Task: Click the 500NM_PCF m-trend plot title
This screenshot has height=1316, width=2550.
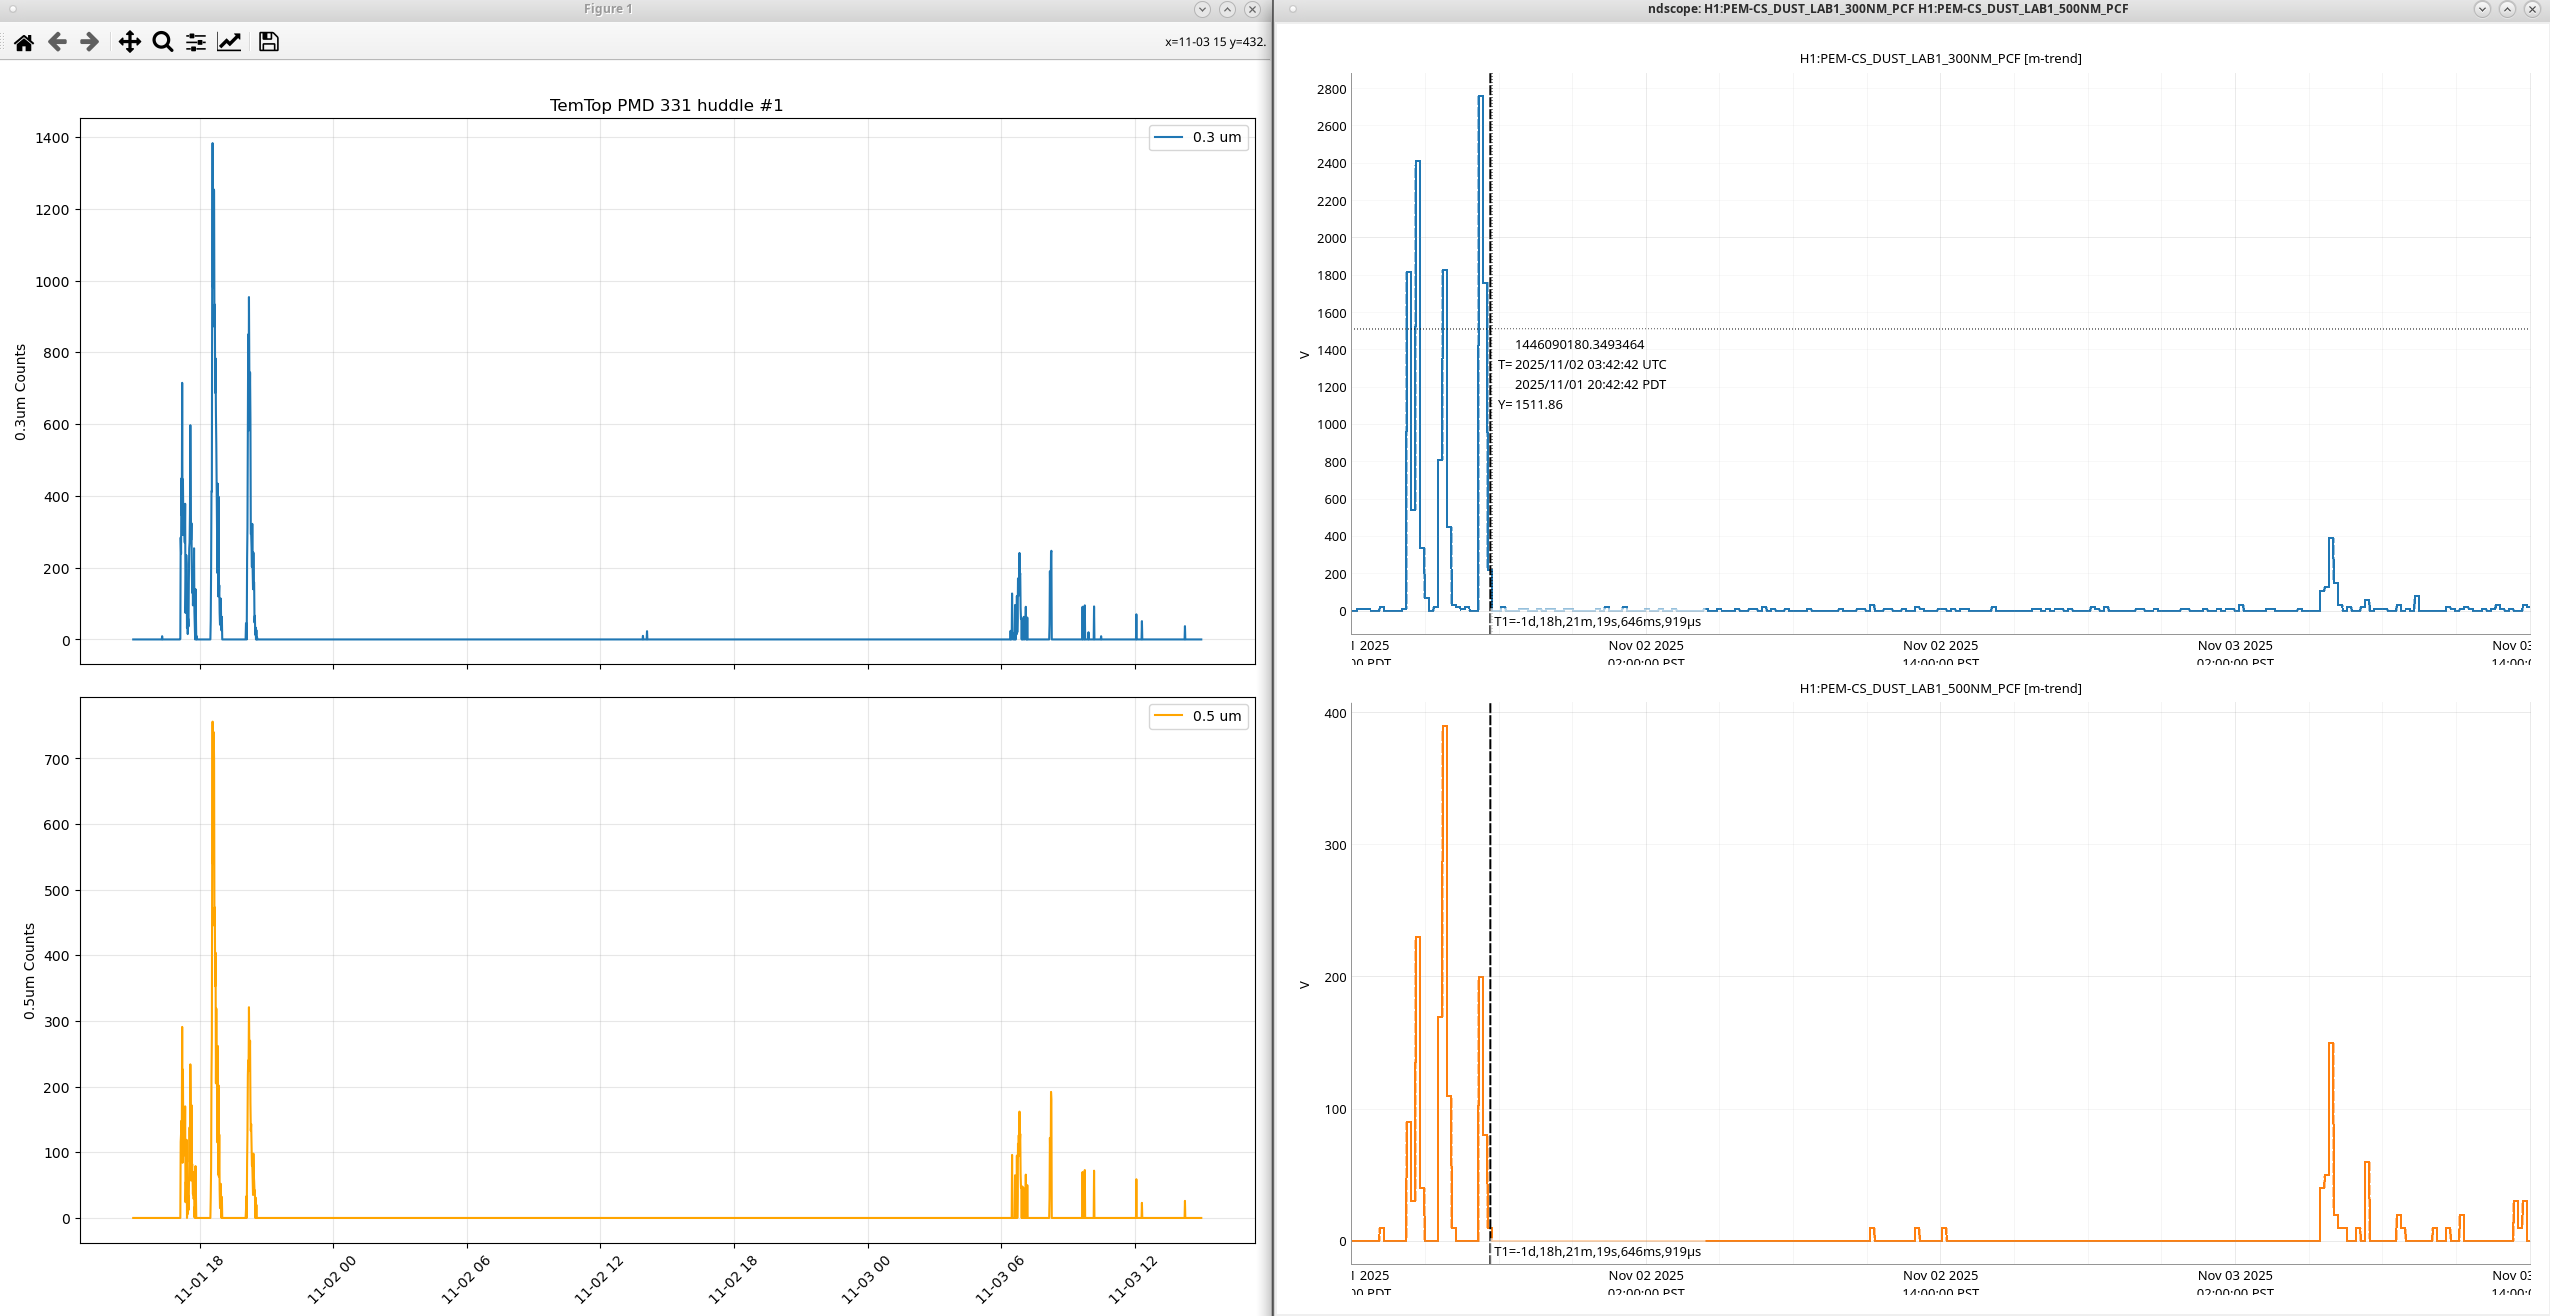Action: click(1940, 689)
